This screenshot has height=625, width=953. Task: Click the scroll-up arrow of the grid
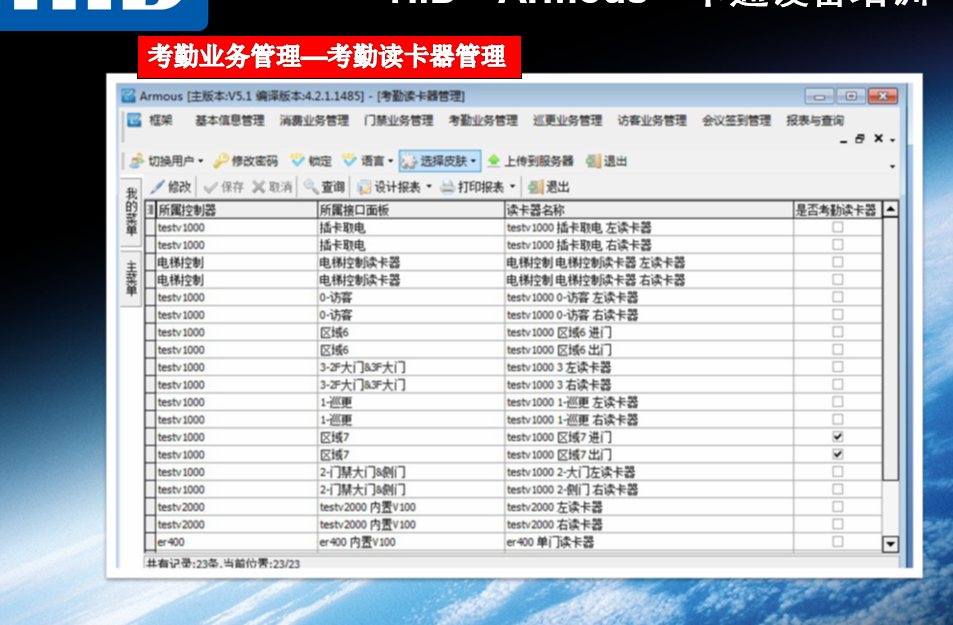(x=890, y=209)
